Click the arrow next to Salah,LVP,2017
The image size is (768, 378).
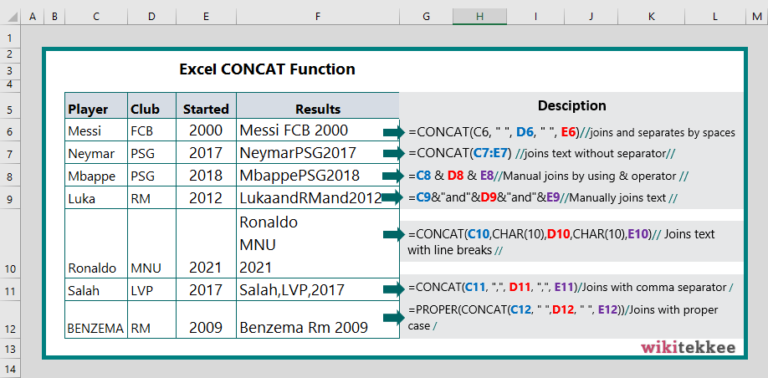pyautogui.click(x=394, y=288)
